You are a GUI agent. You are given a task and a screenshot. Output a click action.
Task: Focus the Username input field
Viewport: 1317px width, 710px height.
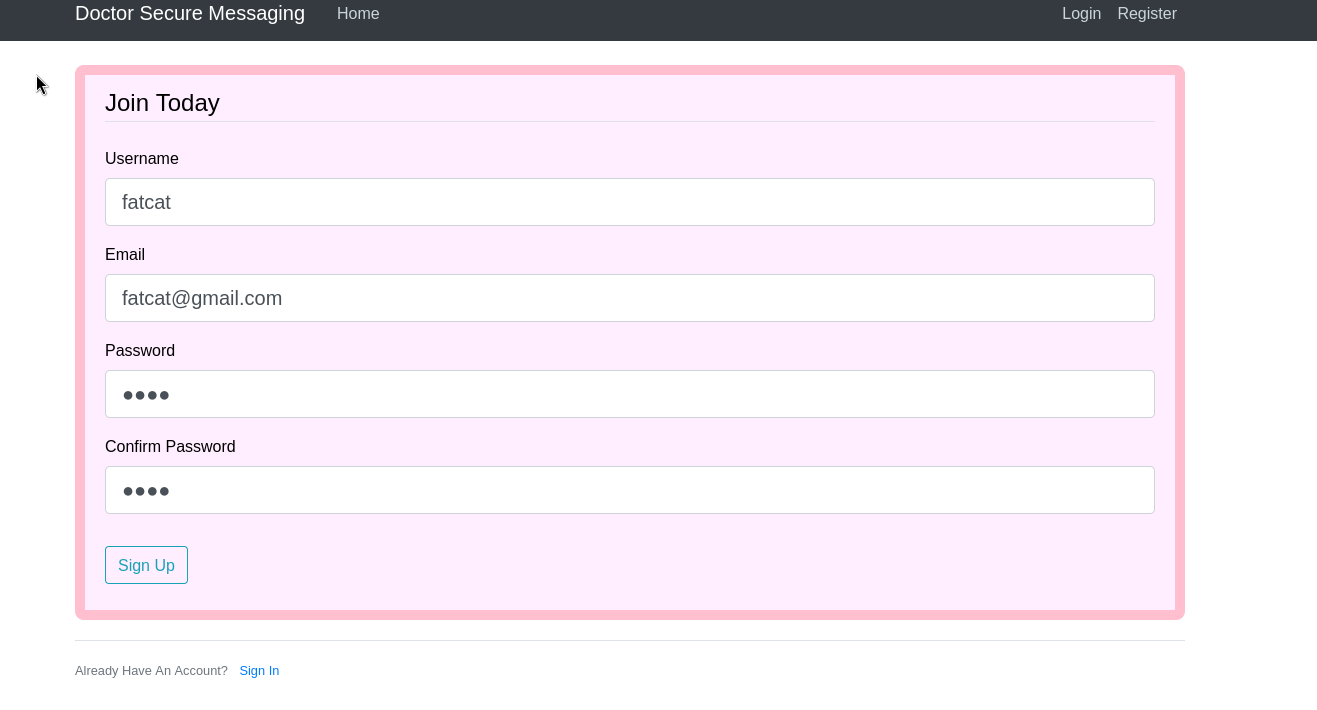pos(630,202)
